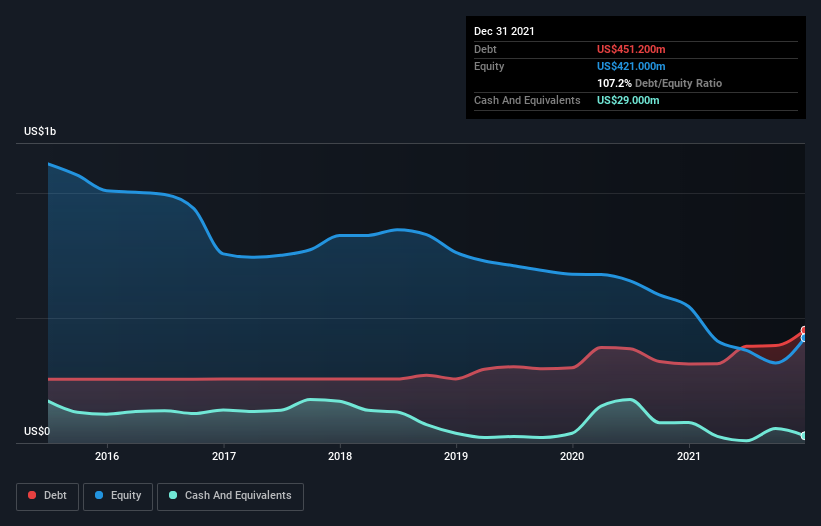Click Cash And Equivalents label in tooltip

pos(527,100)
